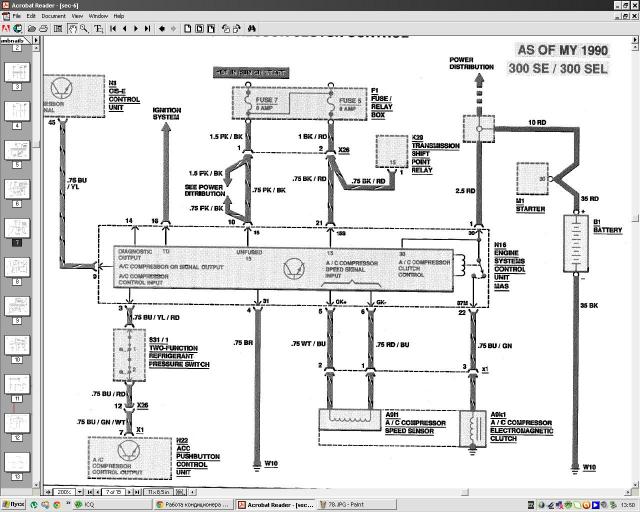640x512 pixels.
Task: Click document vertical scrollbar down arrow
Action: click(x=636, y=485)
